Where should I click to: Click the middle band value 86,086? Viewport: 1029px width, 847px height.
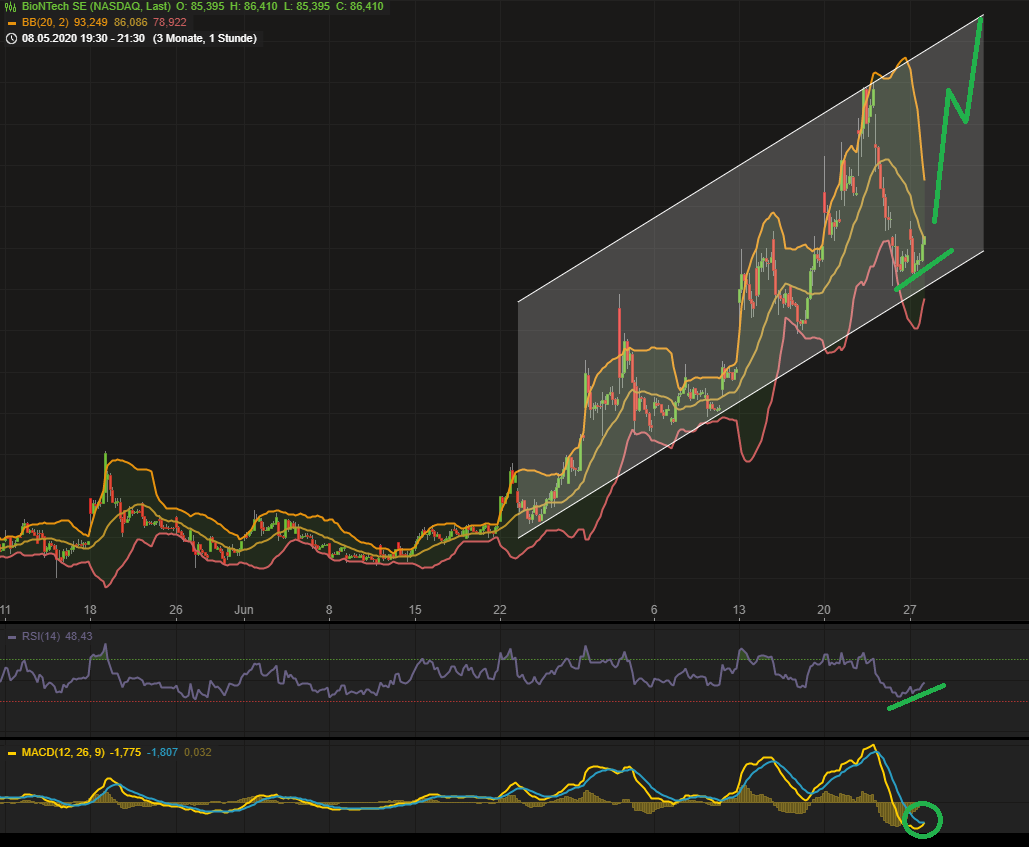[131, 22]
